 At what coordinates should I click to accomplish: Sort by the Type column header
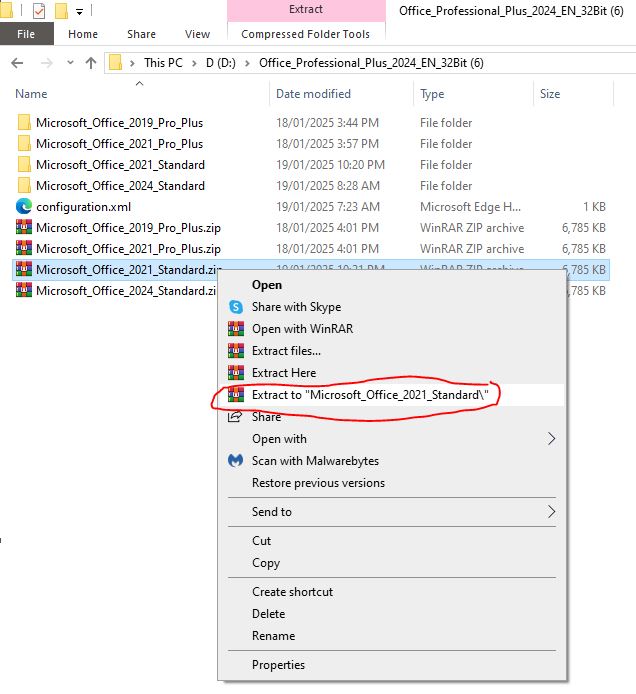(432, 94)
